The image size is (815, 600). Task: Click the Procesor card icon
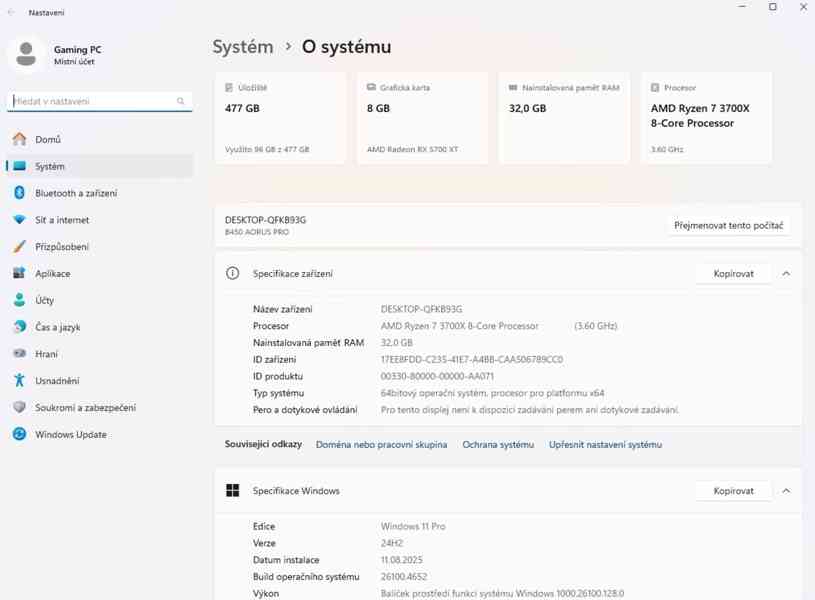[655, 87]
